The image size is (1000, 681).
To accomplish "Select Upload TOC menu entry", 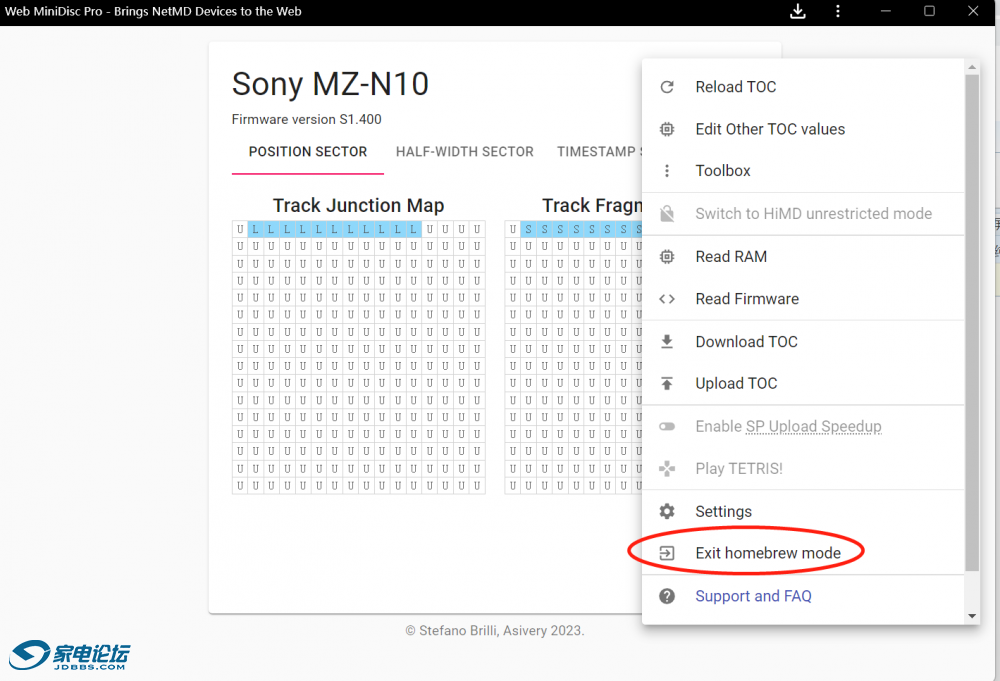I will tap(803, 383).
